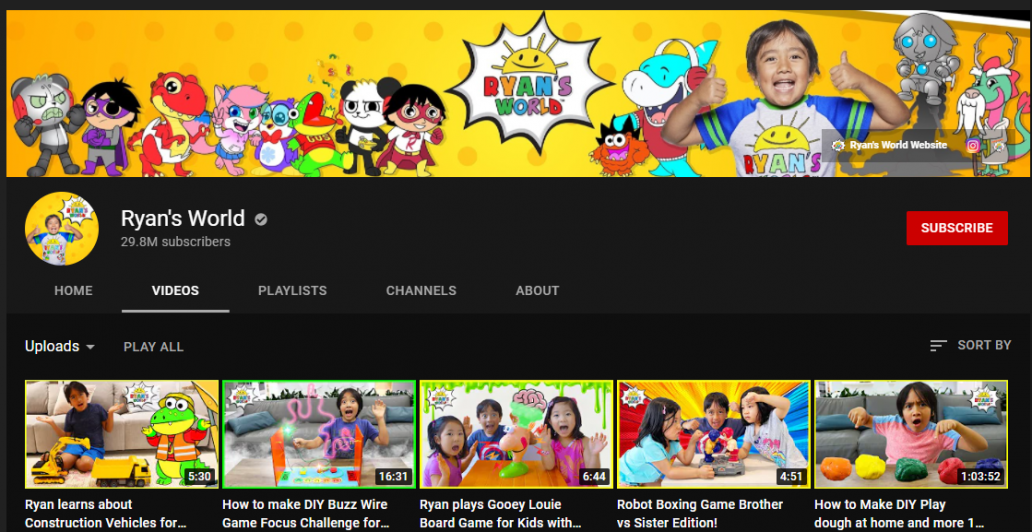
Task: Click the verified checkmark badge beside channel name
Action: [x=261, y=219]
